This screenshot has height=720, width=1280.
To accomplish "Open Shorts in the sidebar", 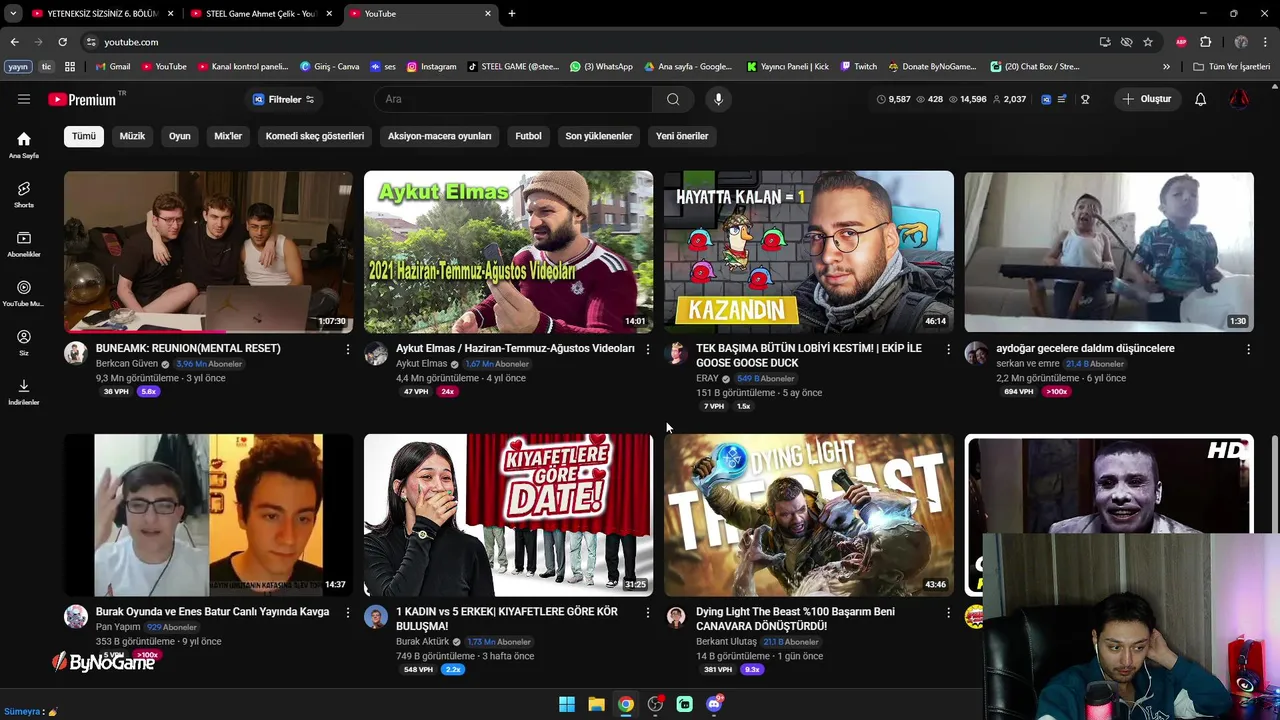I will pyautogui.click(x=24, y=194).
